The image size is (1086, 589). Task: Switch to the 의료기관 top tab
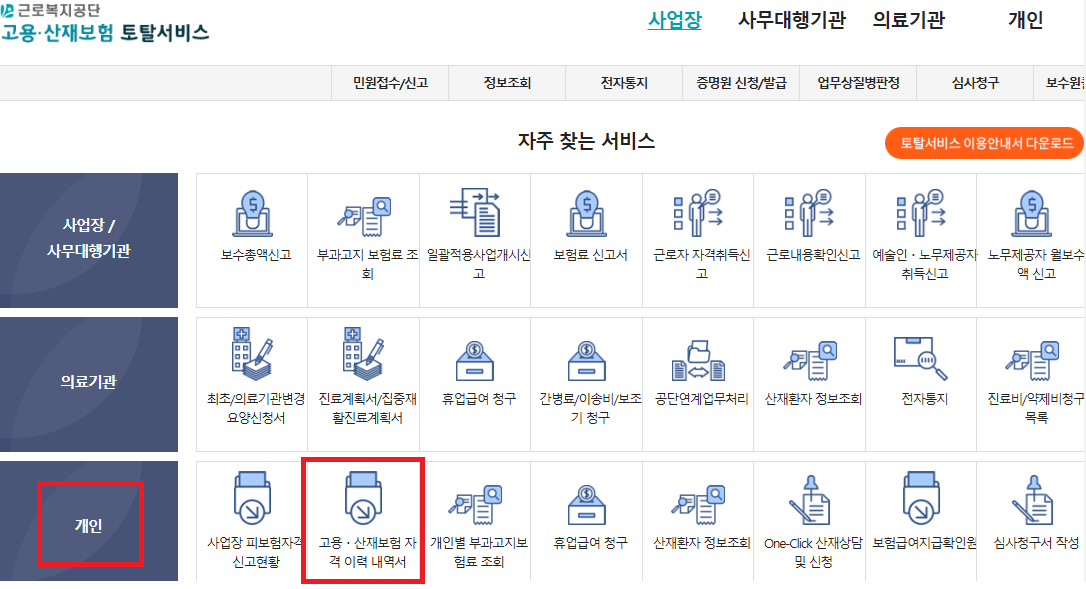(908, 20)
